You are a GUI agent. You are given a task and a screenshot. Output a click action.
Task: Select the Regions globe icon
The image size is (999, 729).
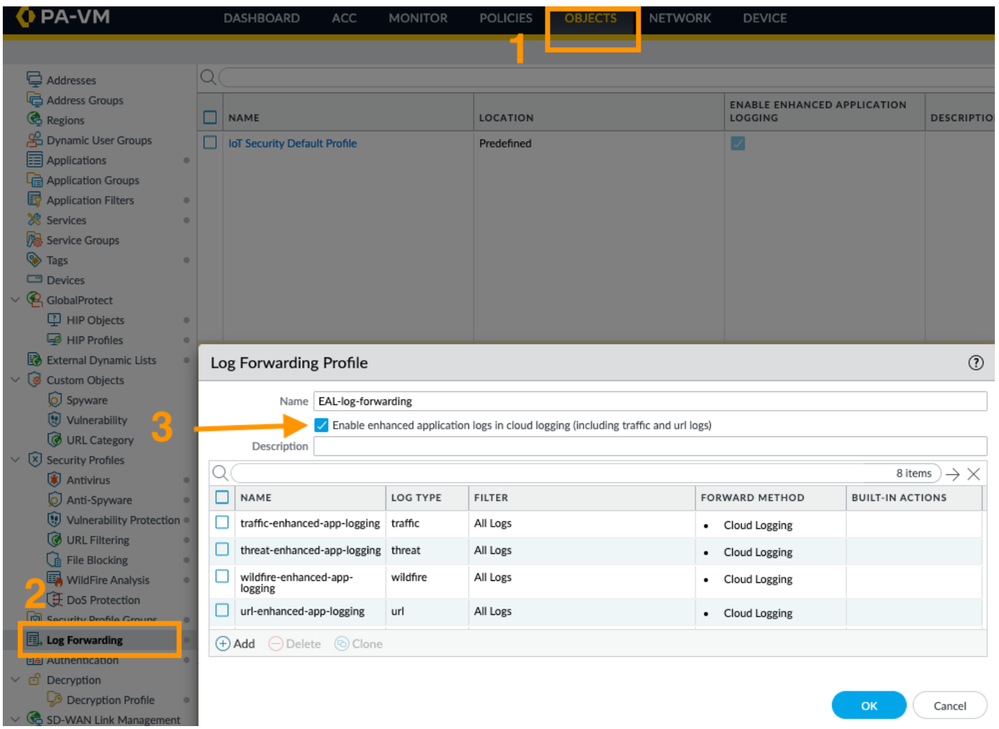coord(35,120)
